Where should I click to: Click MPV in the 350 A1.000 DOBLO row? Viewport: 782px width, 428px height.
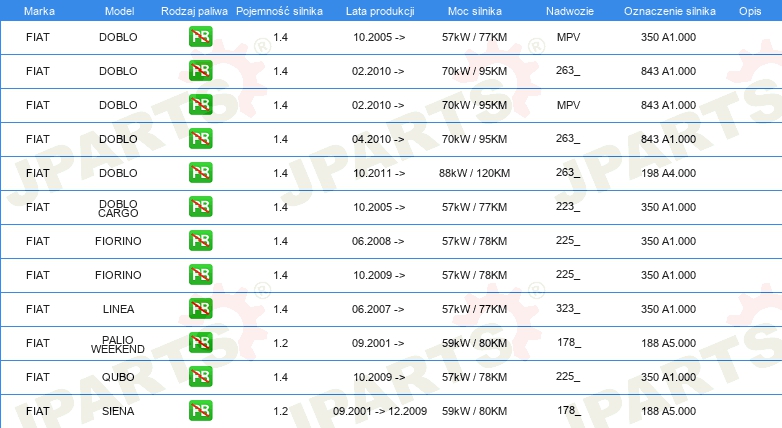click(569, 37)
